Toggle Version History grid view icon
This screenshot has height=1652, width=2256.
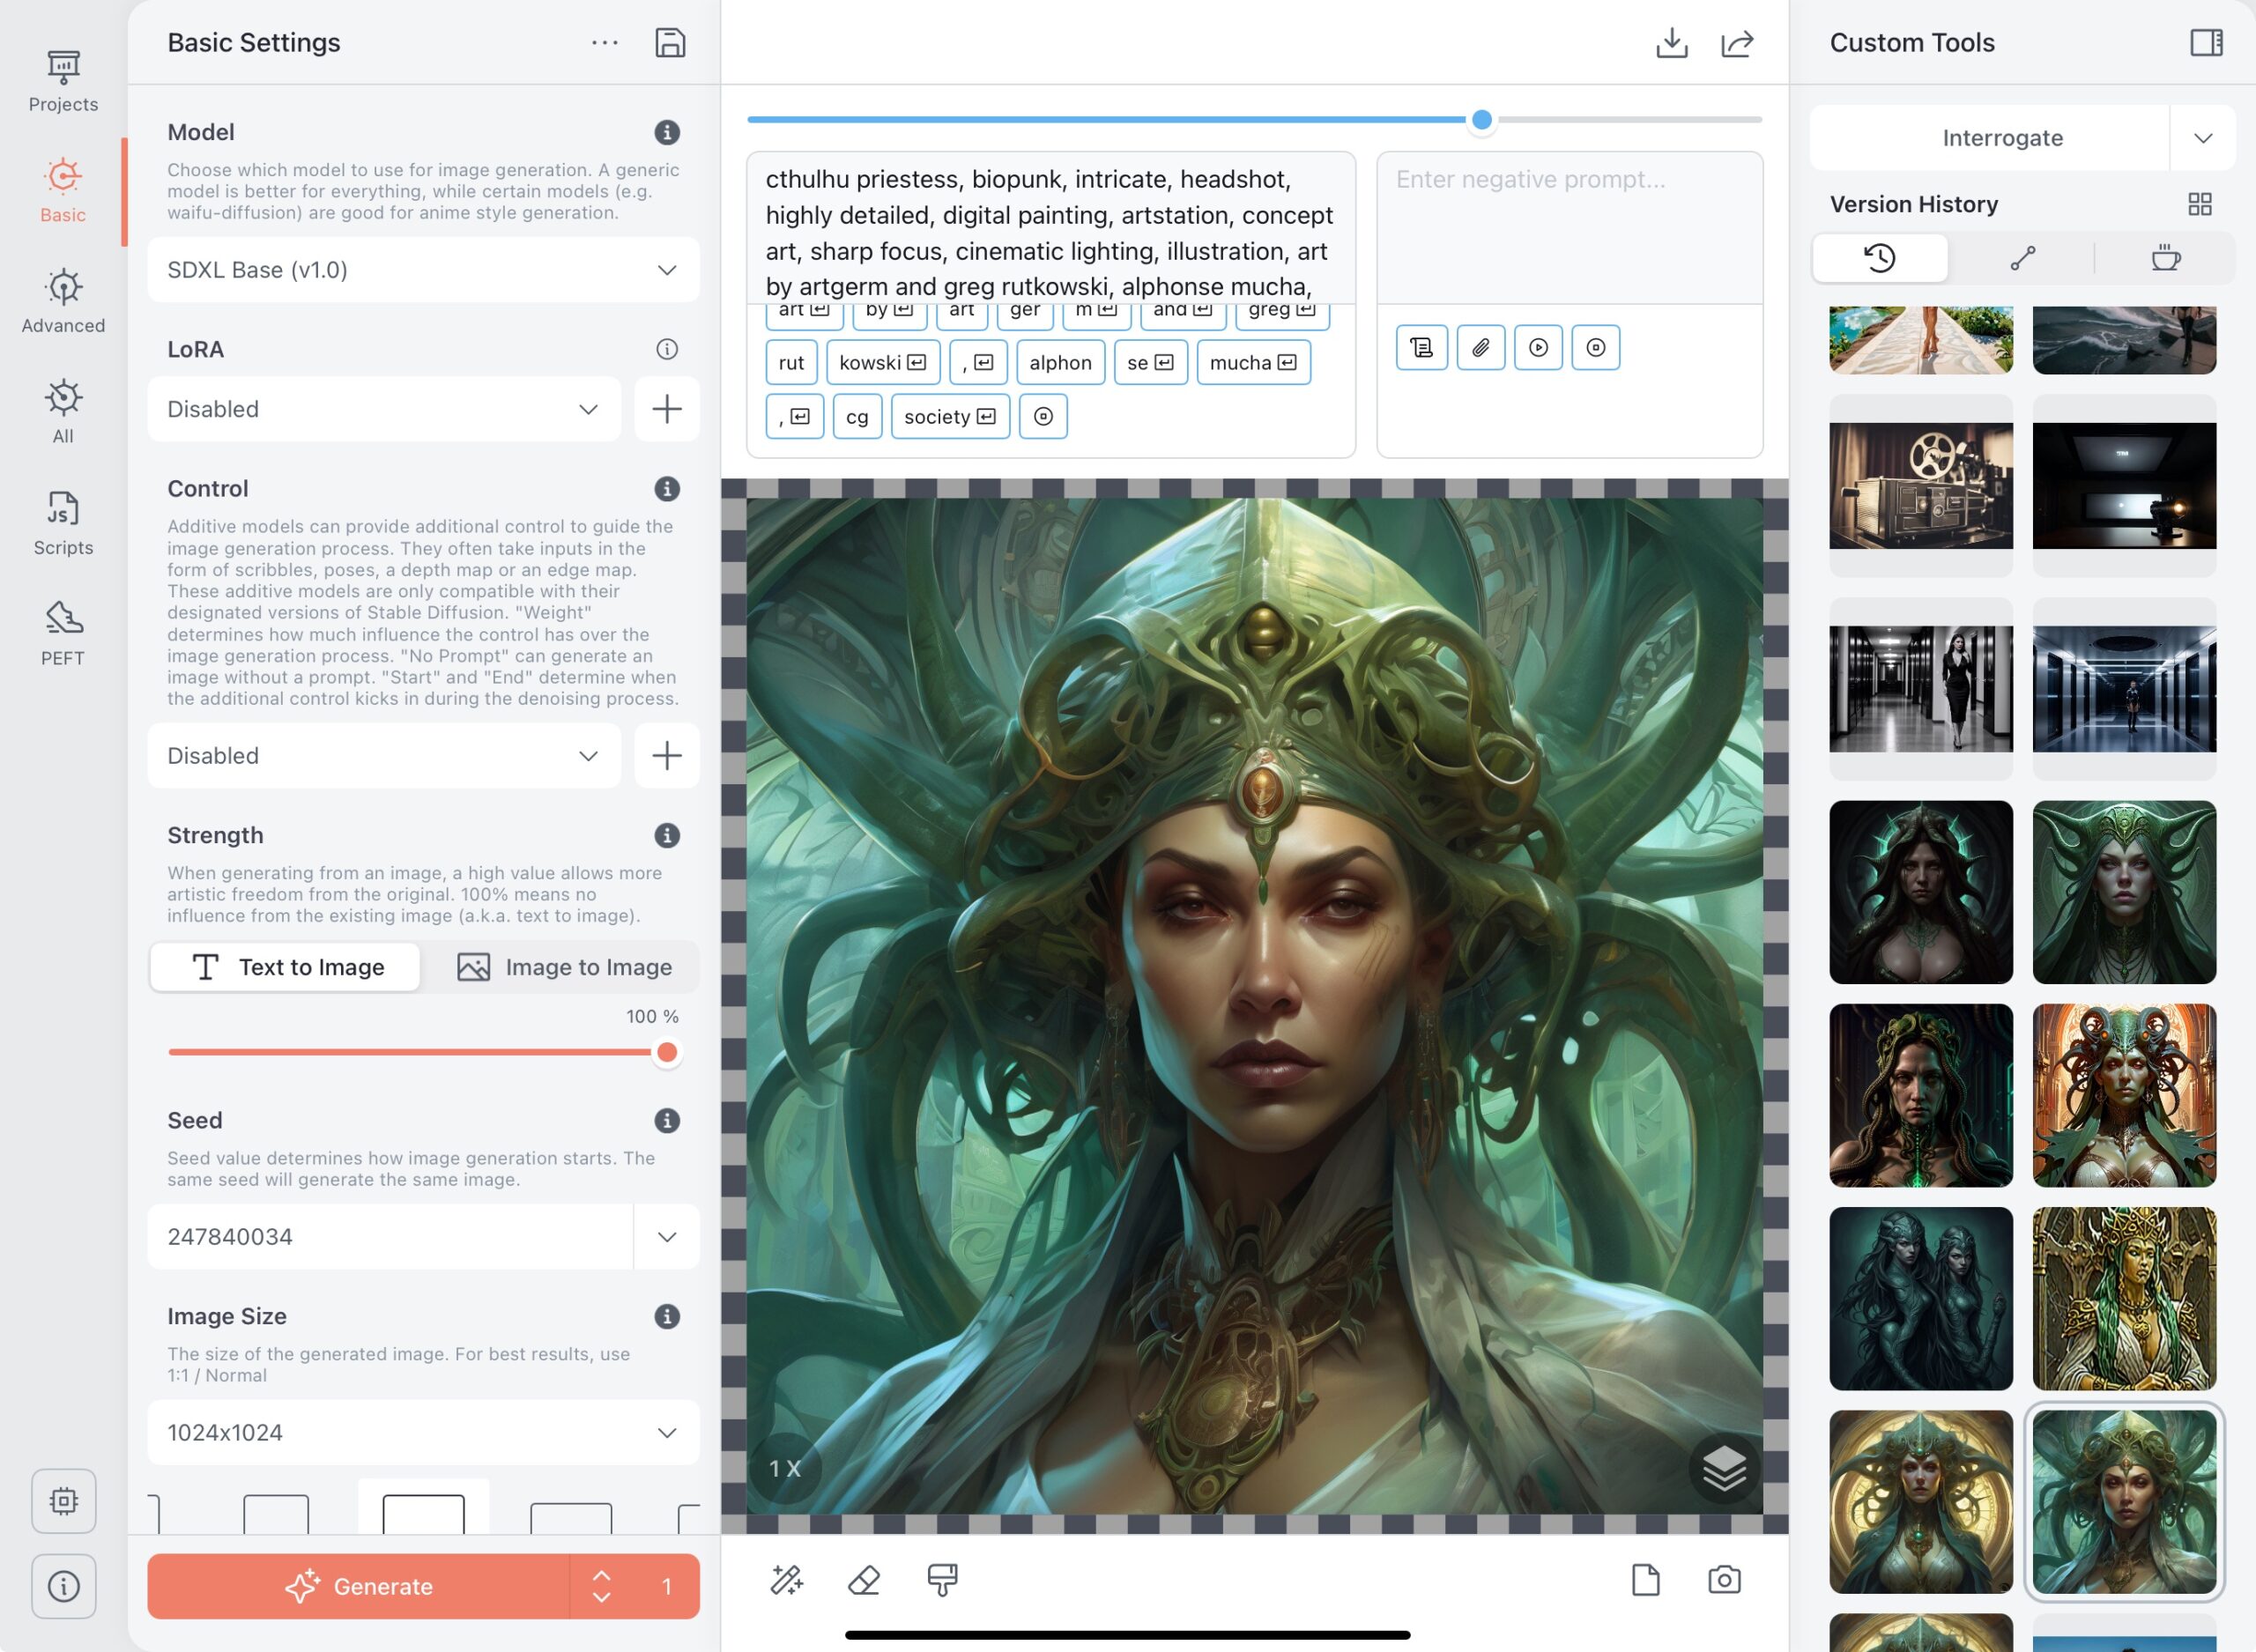tap(2200, 204)
